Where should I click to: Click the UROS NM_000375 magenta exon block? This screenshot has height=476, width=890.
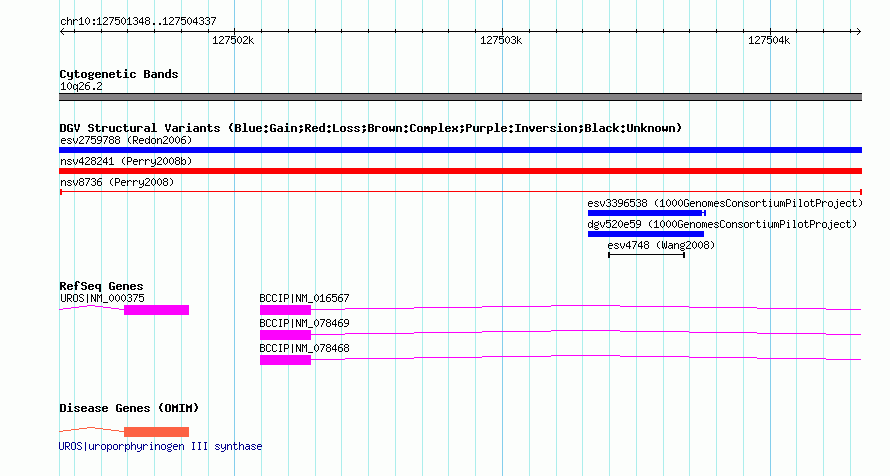coord(157,310)
